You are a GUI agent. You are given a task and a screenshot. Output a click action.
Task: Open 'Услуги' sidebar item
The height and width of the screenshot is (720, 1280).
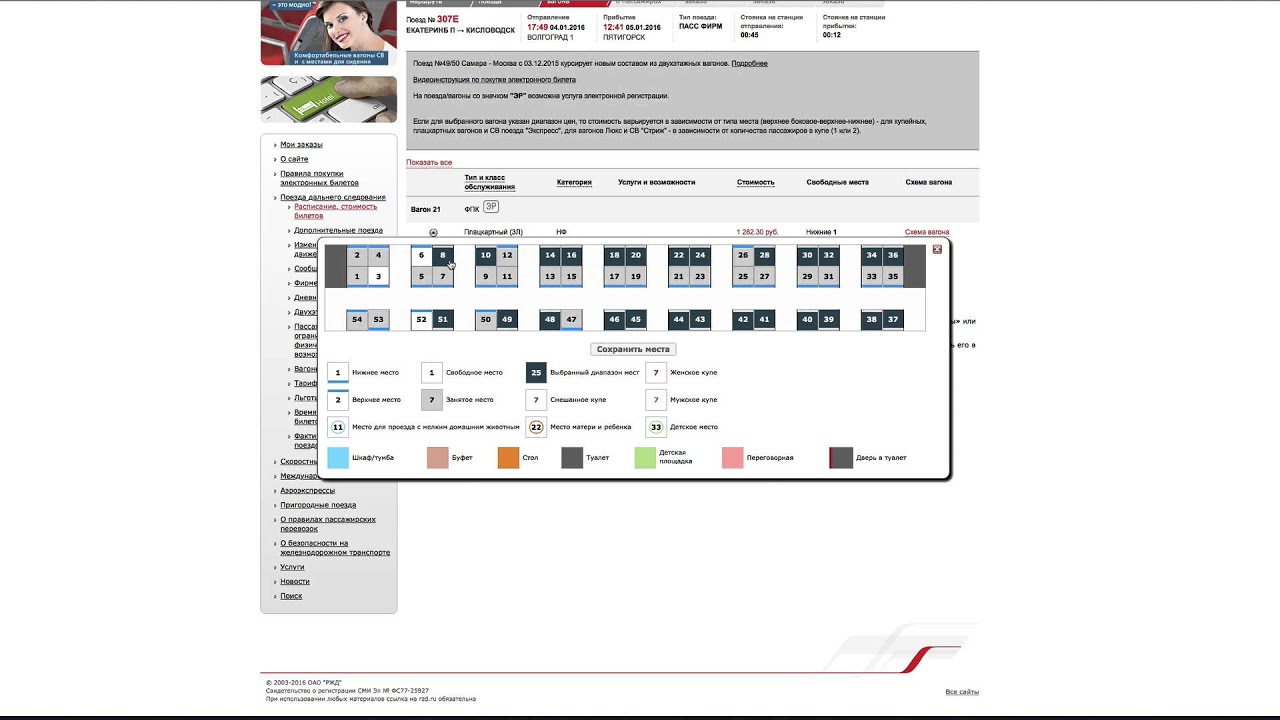(292, 567)
